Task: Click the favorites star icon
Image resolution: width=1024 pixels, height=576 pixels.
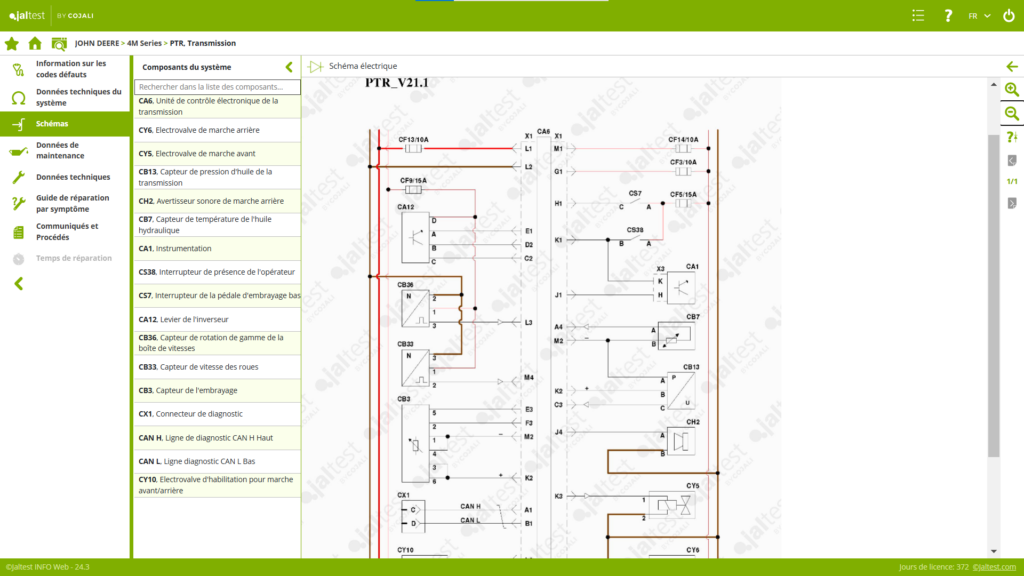Action: 12,44
